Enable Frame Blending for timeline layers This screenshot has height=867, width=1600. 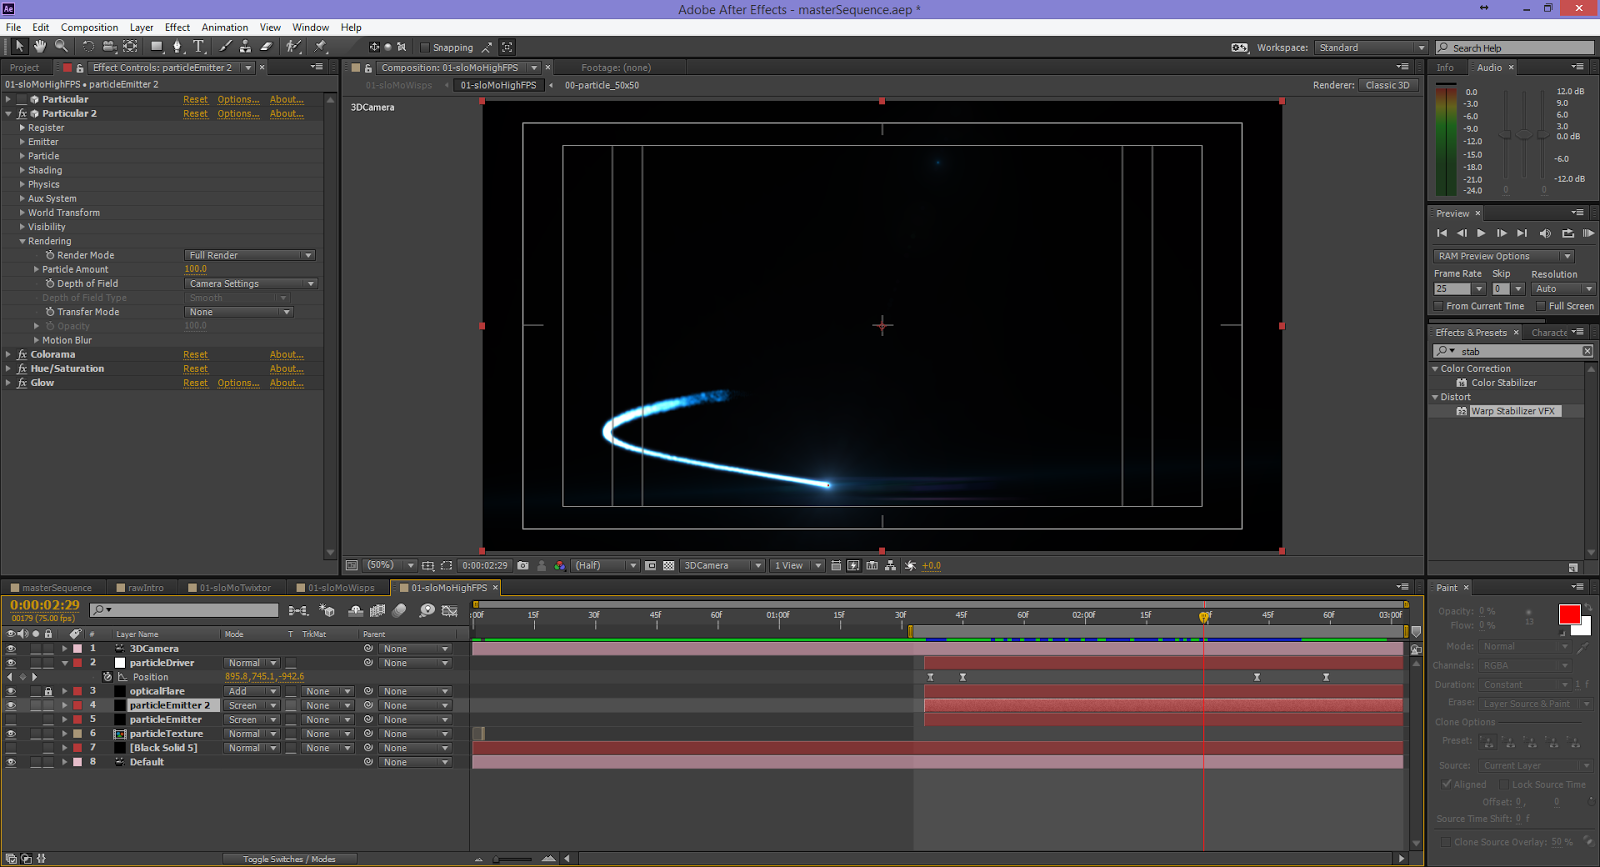click(378, 610)
